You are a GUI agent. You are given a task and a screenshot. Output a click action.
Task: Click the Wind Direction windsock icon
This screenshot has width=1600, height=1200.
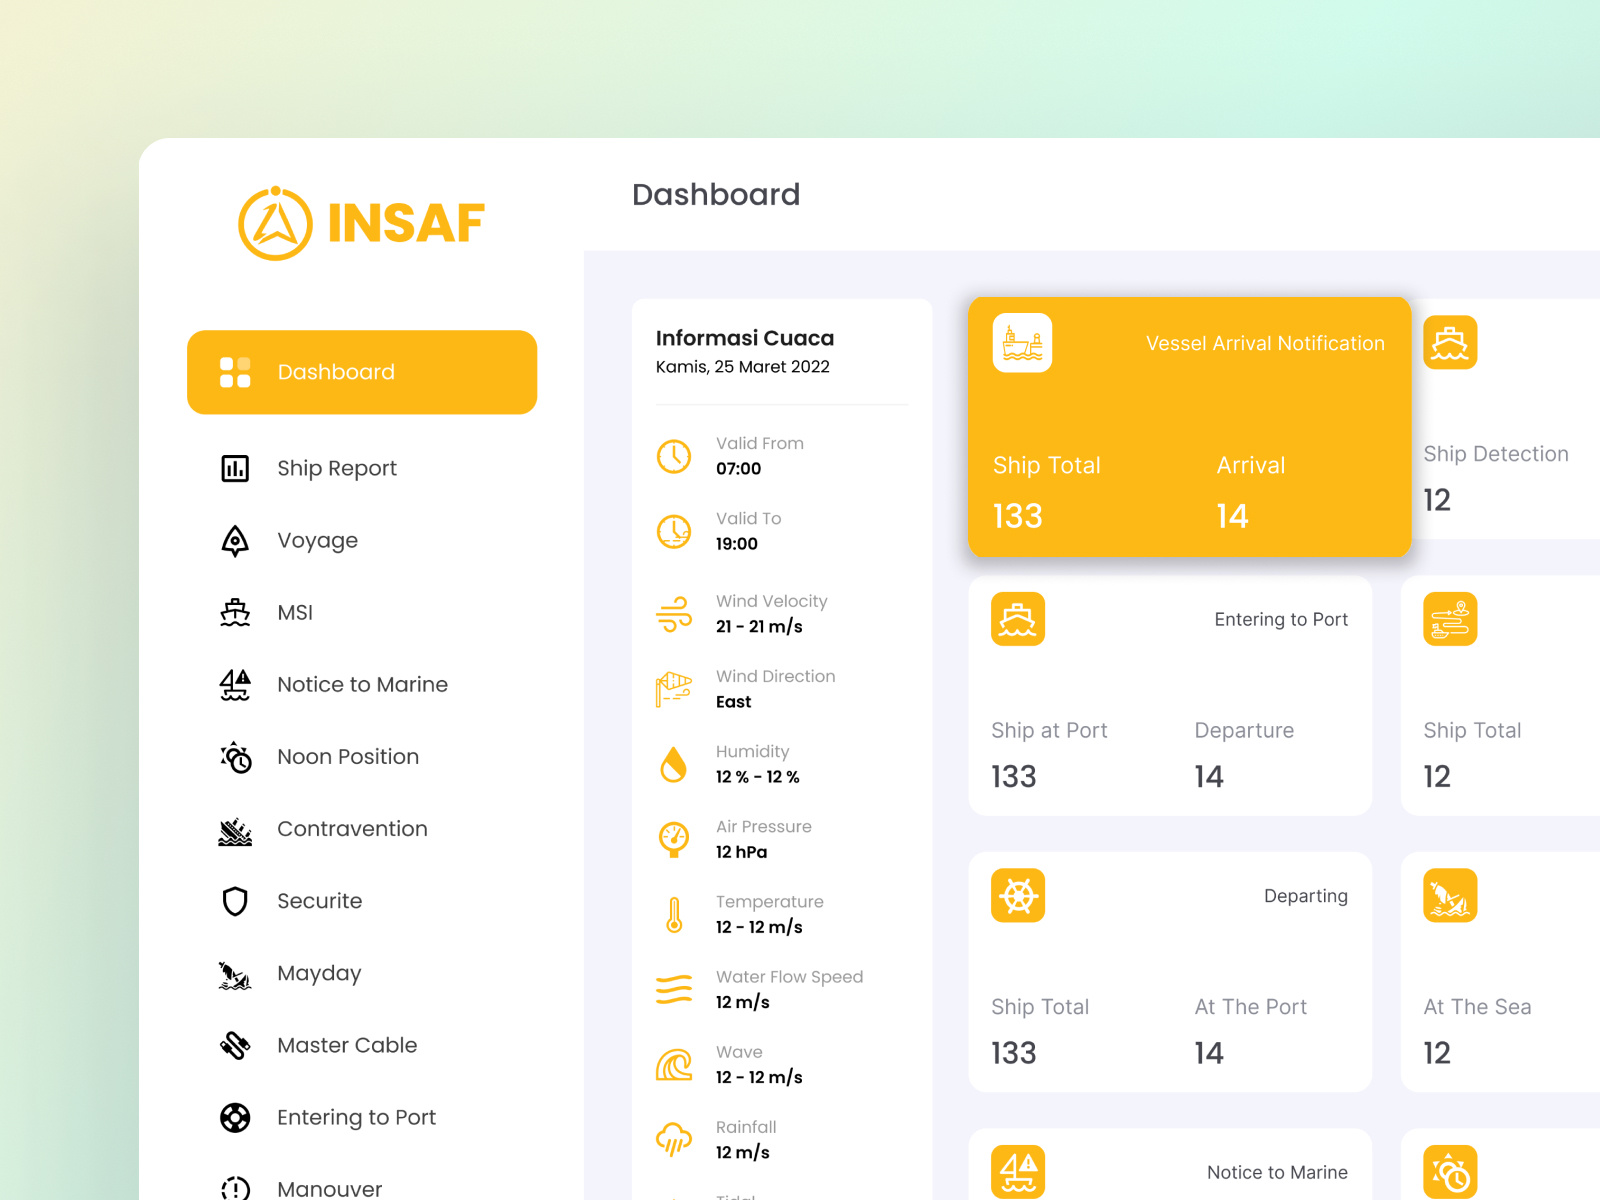[674, 689]
